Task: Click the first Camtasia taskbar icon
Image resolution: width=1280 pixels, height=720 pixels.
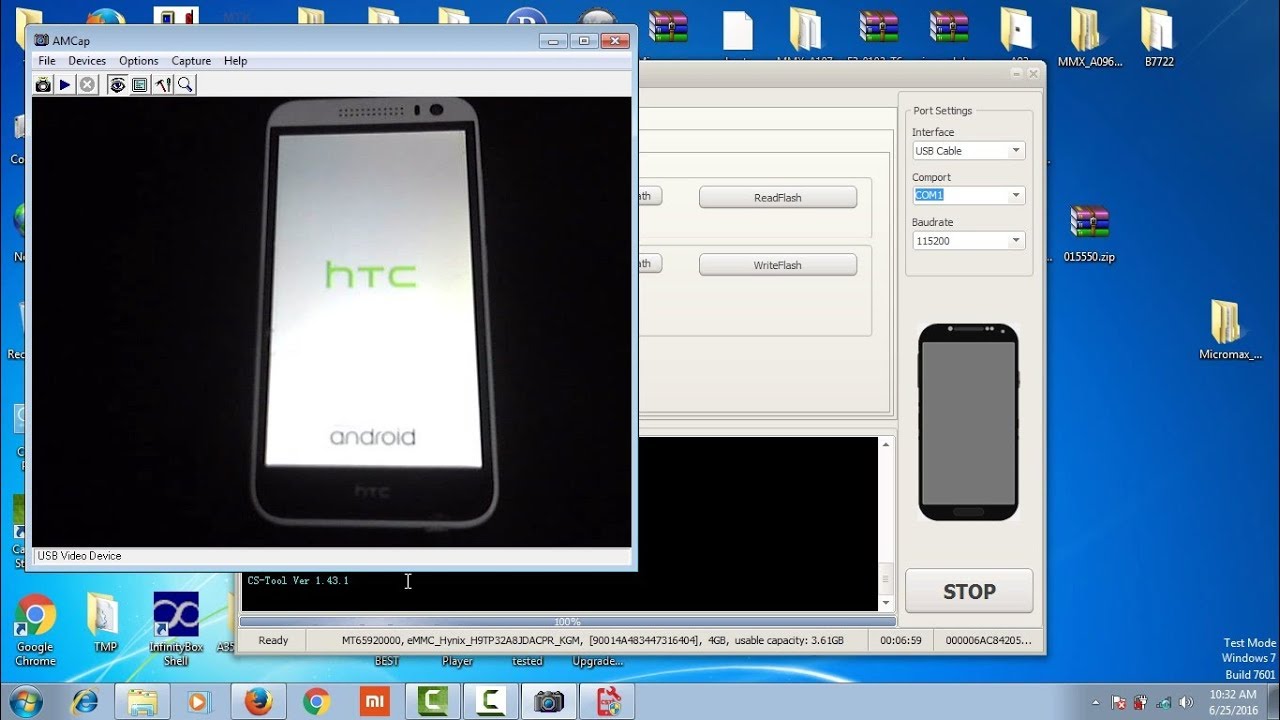Action: click(432, 702)
